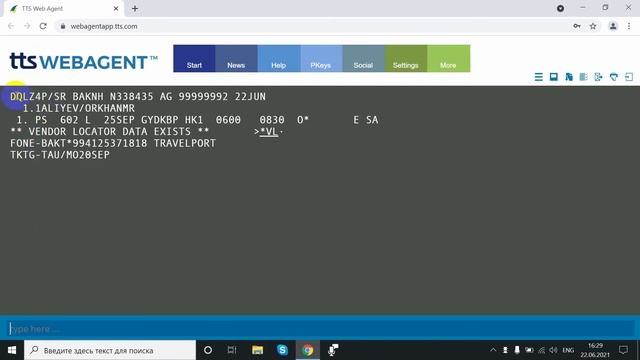Open Skype from taskbar
The width and height of the screenshot is (640, 360).
[282, 350]
